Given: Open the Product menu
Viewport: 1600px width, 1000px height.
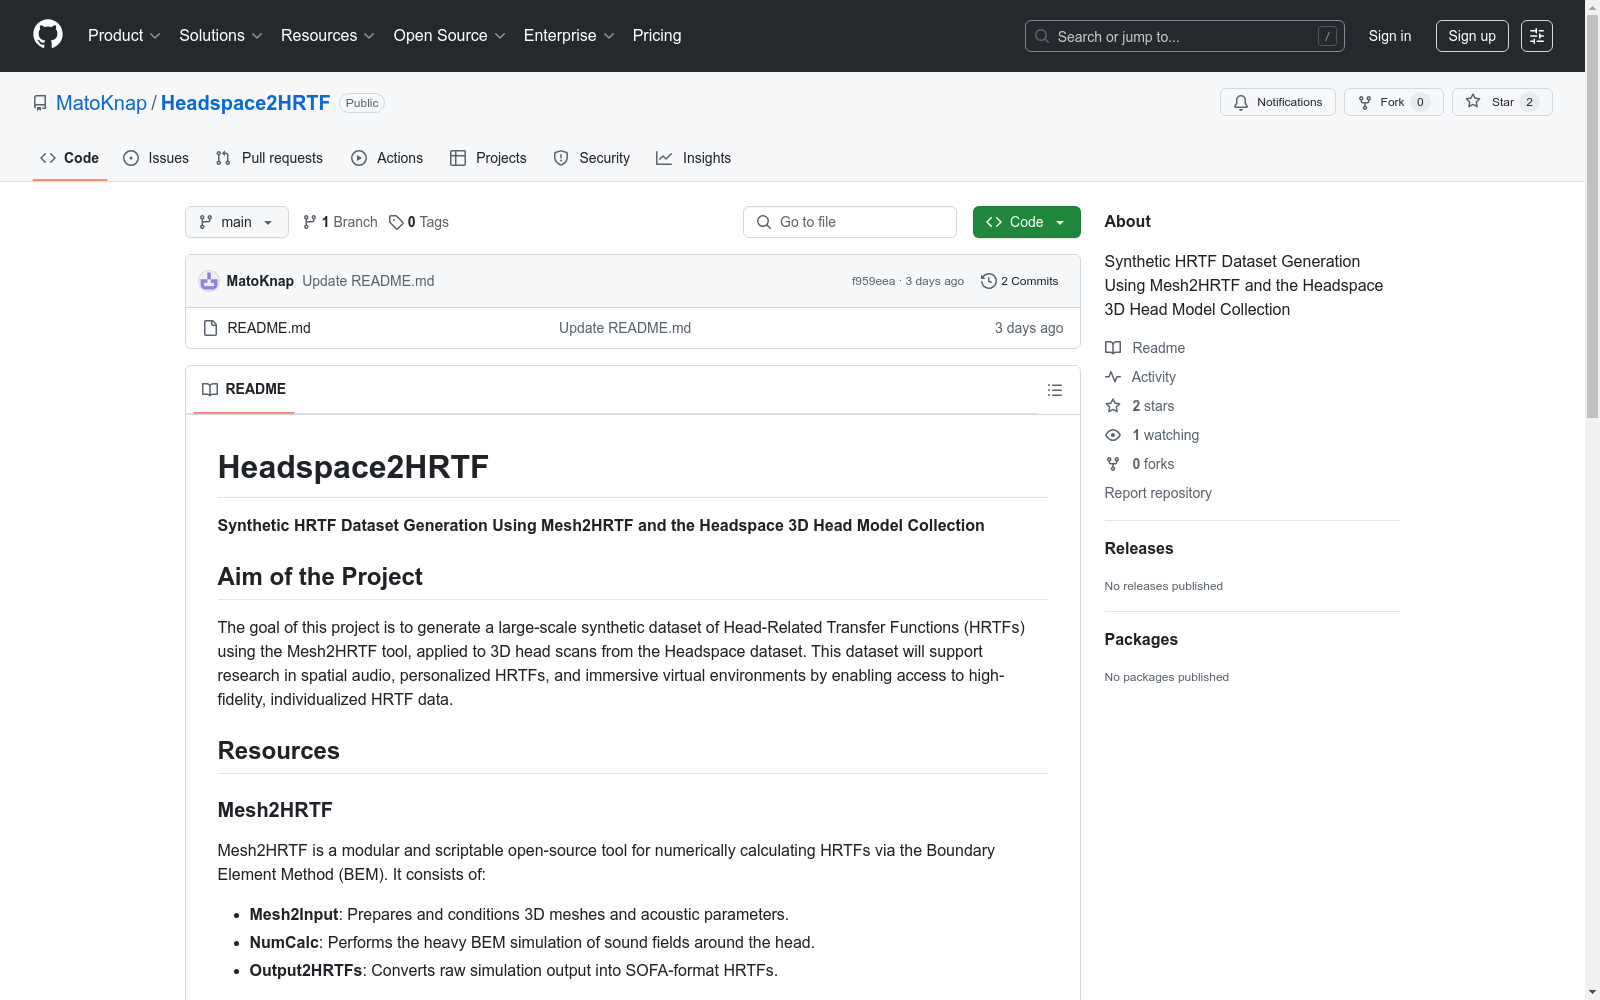Looking at the screenshot, I should point(124,36).
